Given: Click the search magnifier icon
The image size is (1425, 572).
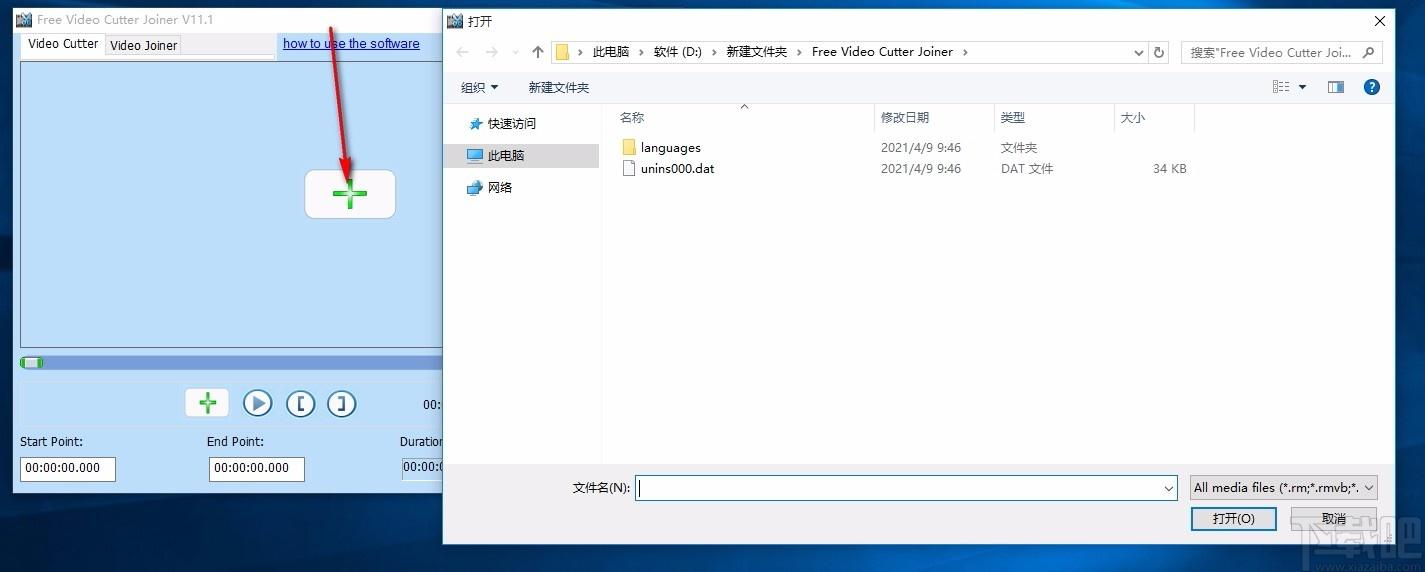Looking at the screenshot, I should pos(1370,53).
